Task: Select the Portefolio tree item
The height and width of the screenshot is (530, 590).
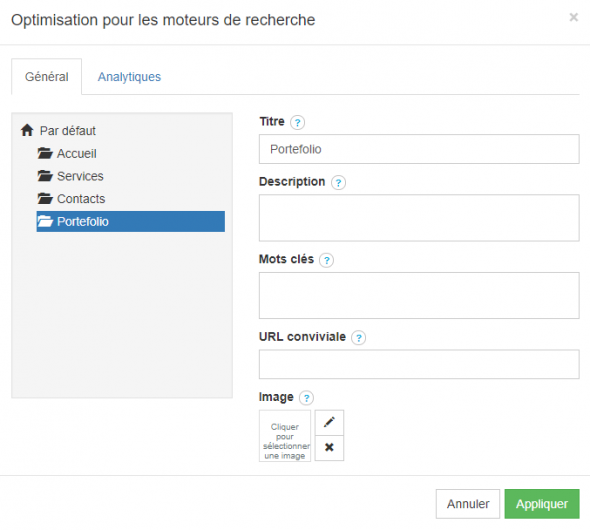Action: [x=131, y=221]
